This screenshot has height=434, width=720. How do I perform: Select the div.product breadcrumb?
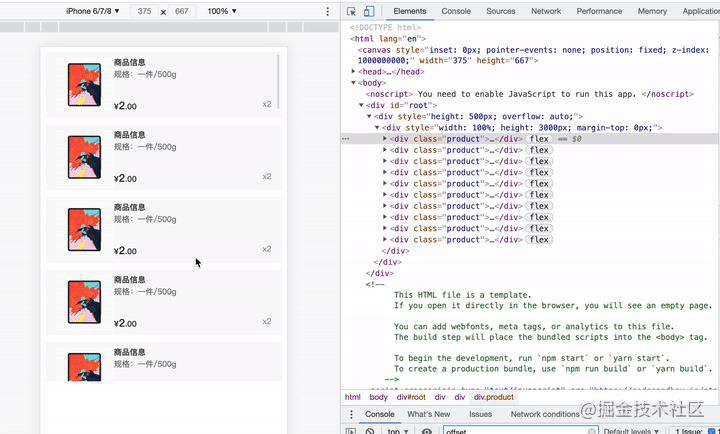pyautogui.click(x=494, y=397)
